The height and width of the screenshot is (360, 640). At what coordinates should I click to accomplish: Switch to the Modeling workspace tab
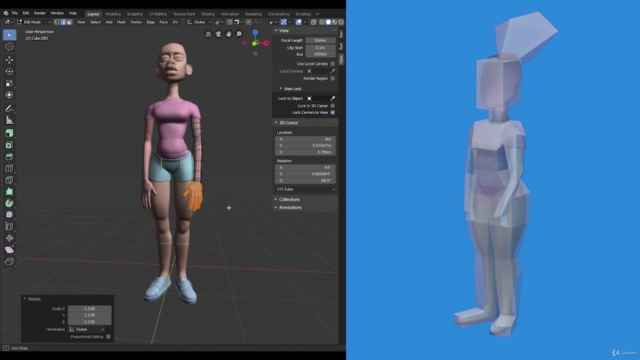click(x=113, y=14)
